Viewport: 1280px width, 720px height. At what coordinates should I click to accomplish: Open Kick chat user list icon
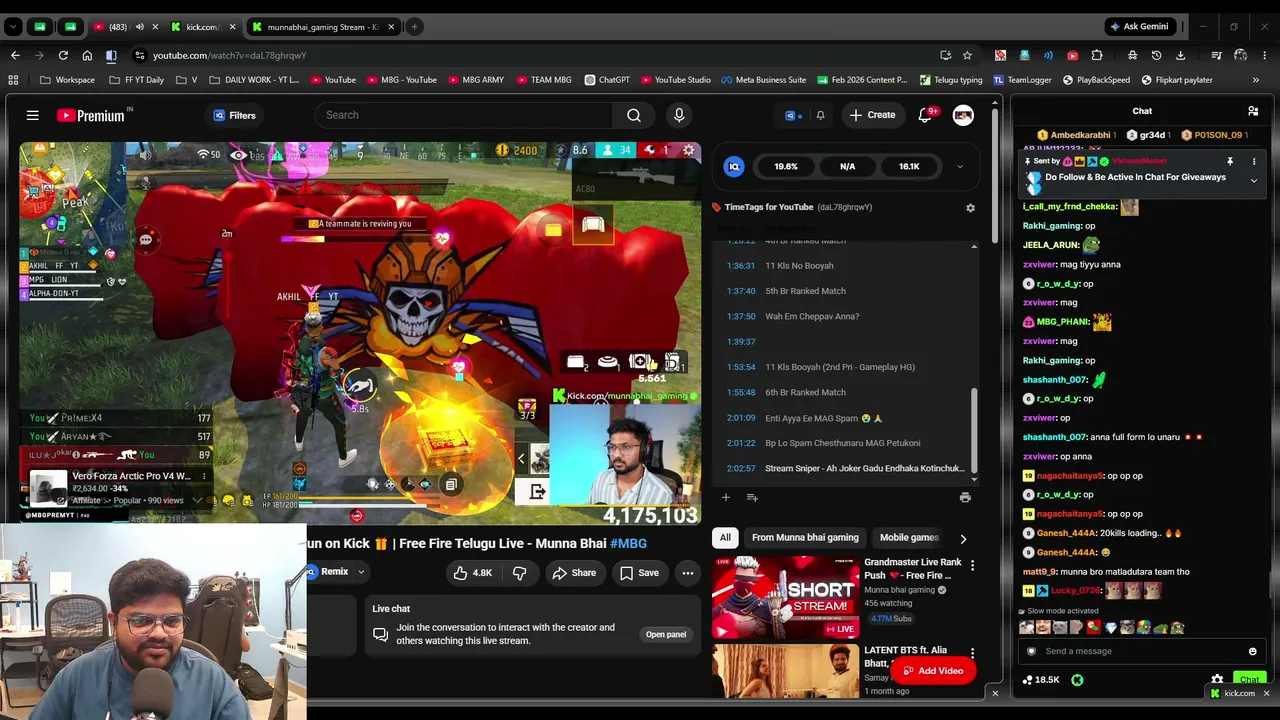(x=1253, y=111)
